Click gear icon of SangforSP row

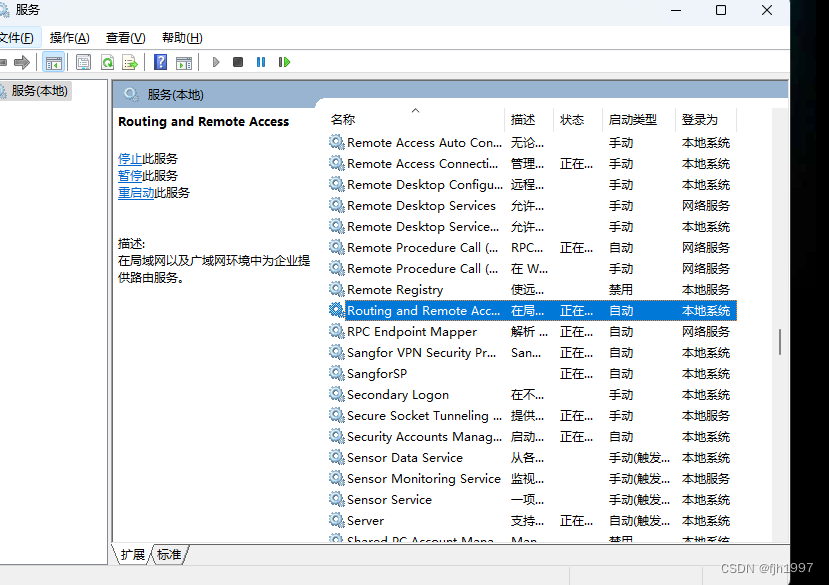pos(336,373)
